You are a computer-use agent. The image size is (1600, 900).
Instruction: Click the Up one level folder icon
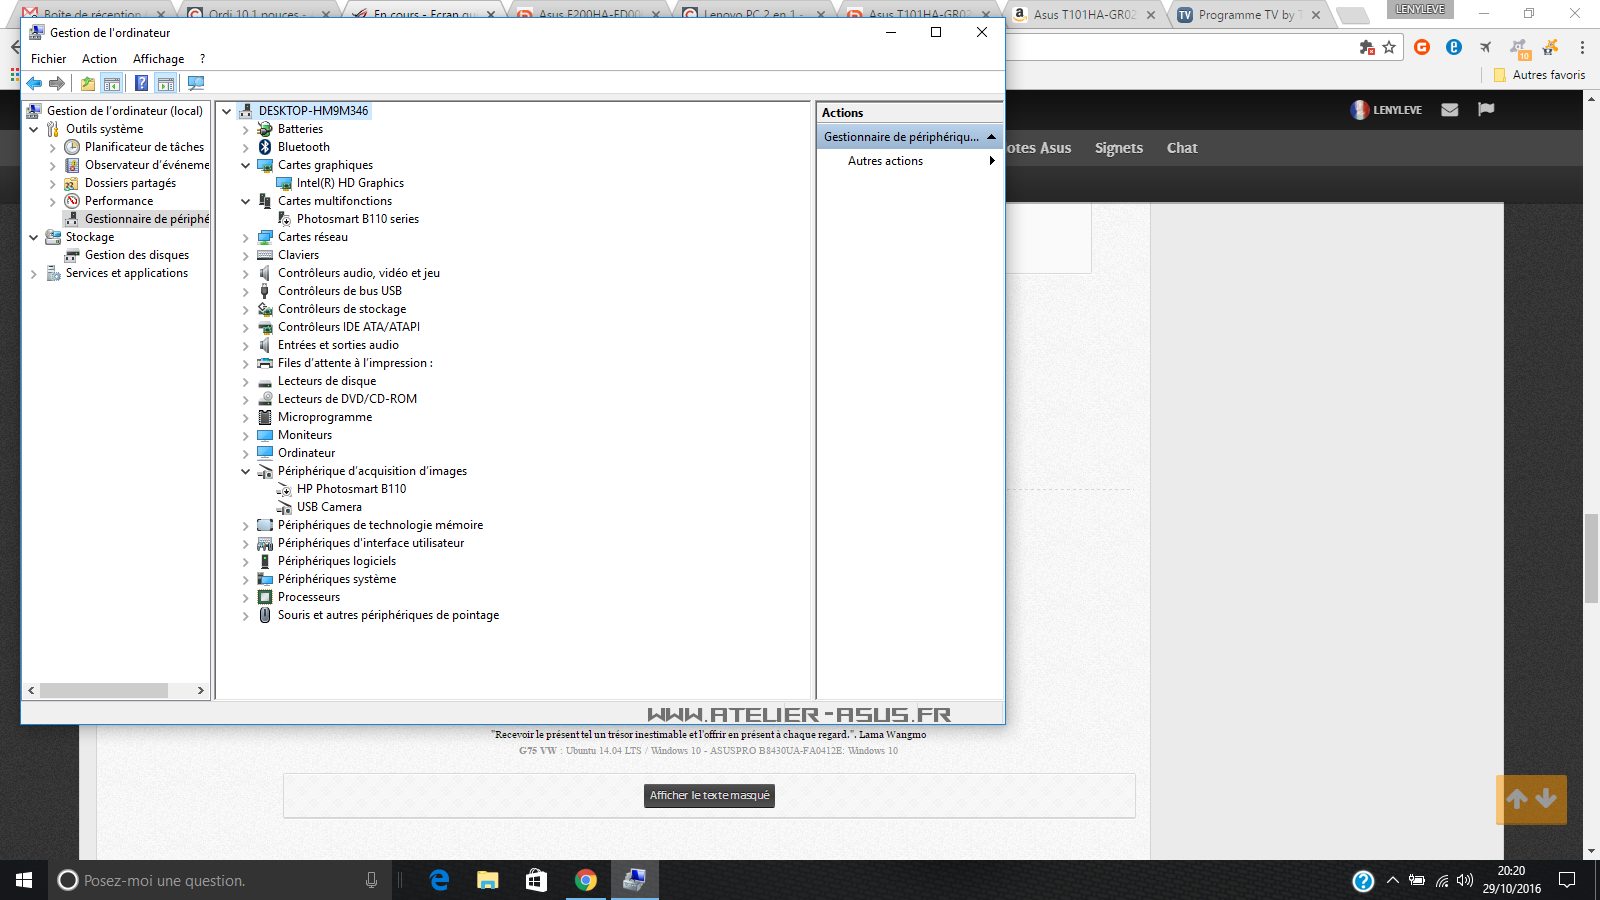point(88,83)
